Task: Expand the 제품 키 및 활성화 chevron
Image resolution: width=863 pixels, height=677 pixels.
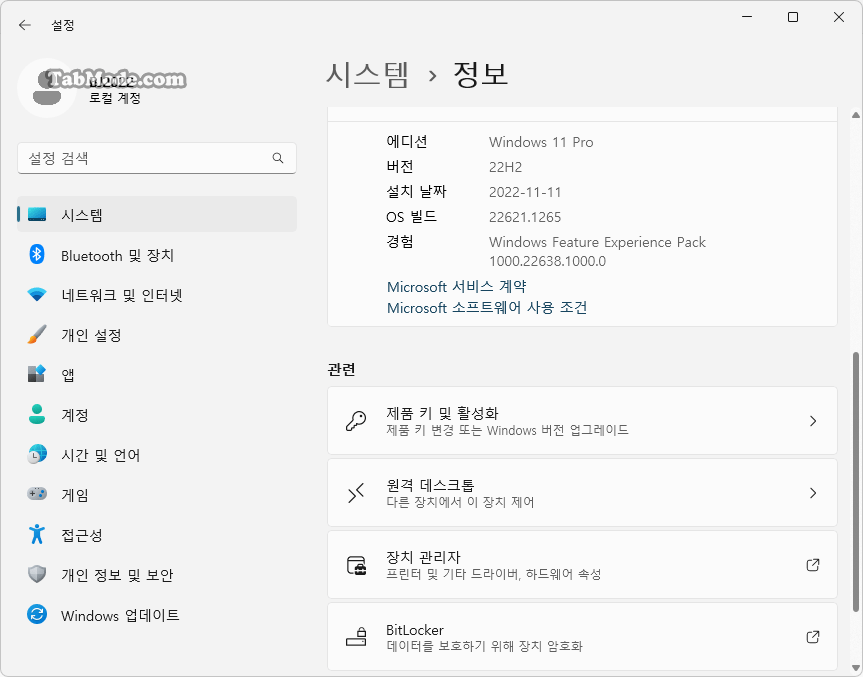Action: point(813,421)
